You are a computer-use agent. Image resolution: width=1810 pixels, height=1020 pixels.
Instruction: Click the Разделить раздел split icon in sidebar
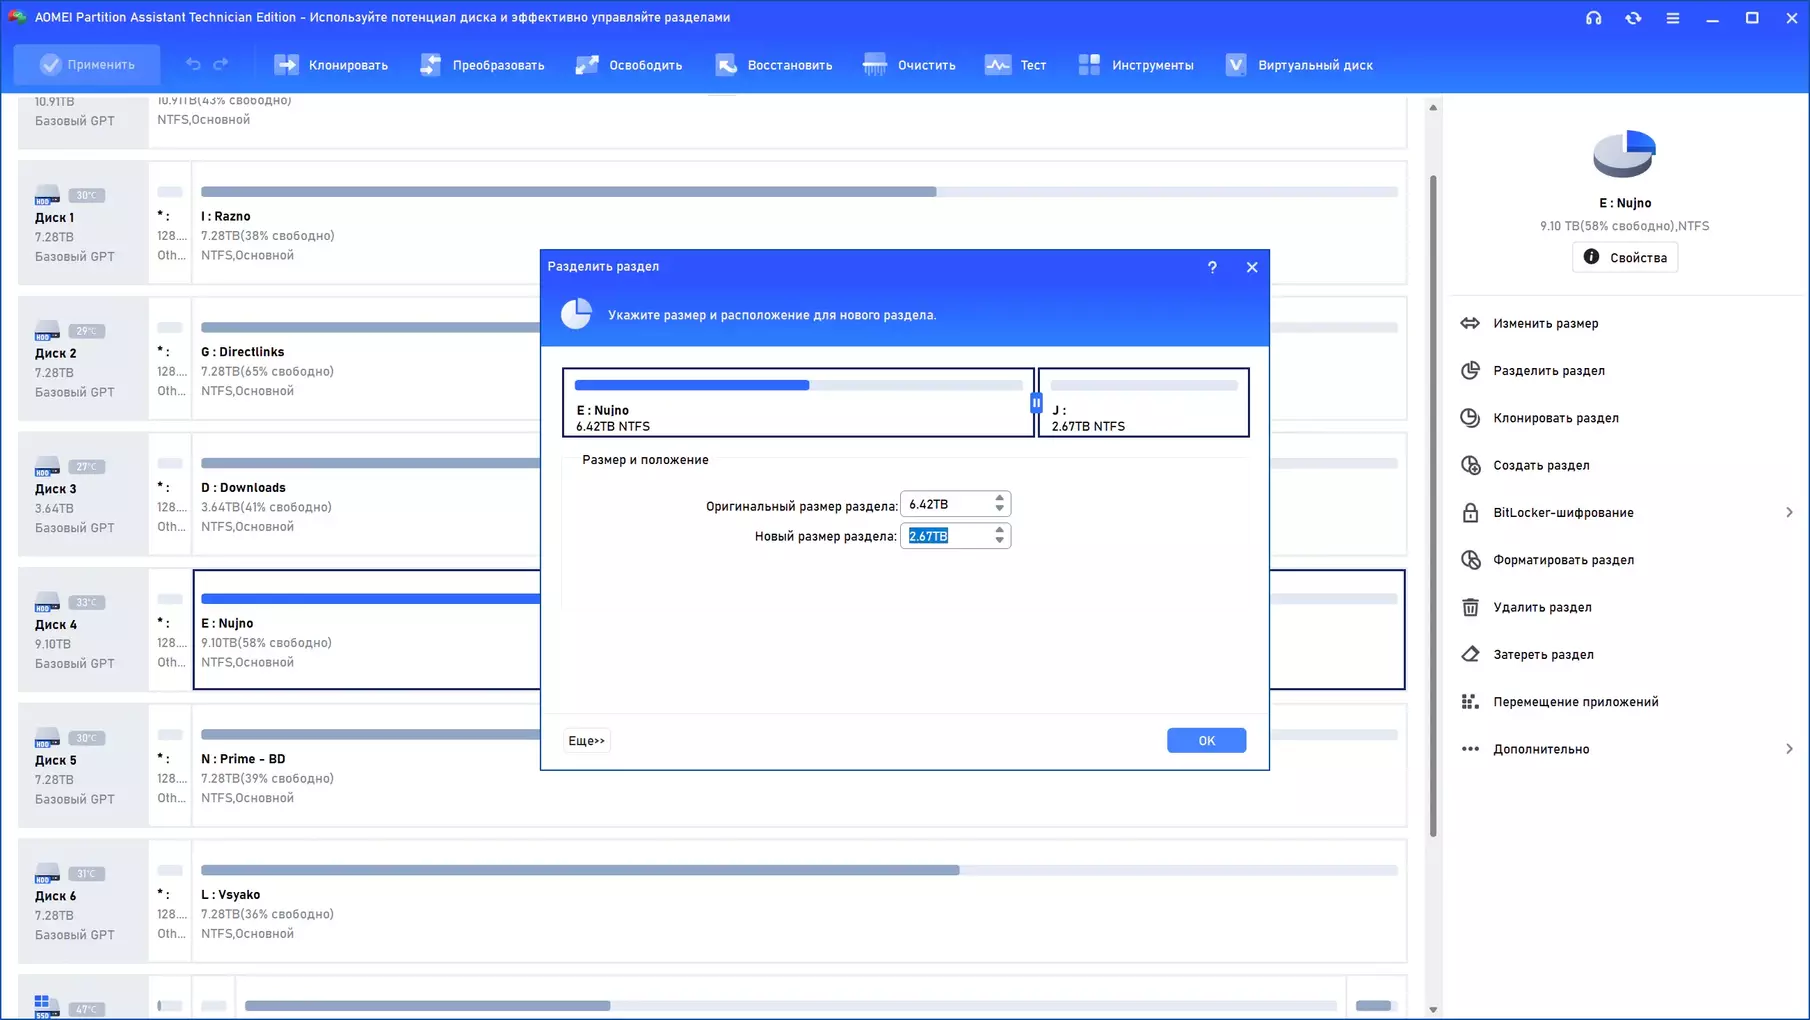click(x=1470, y=371)
